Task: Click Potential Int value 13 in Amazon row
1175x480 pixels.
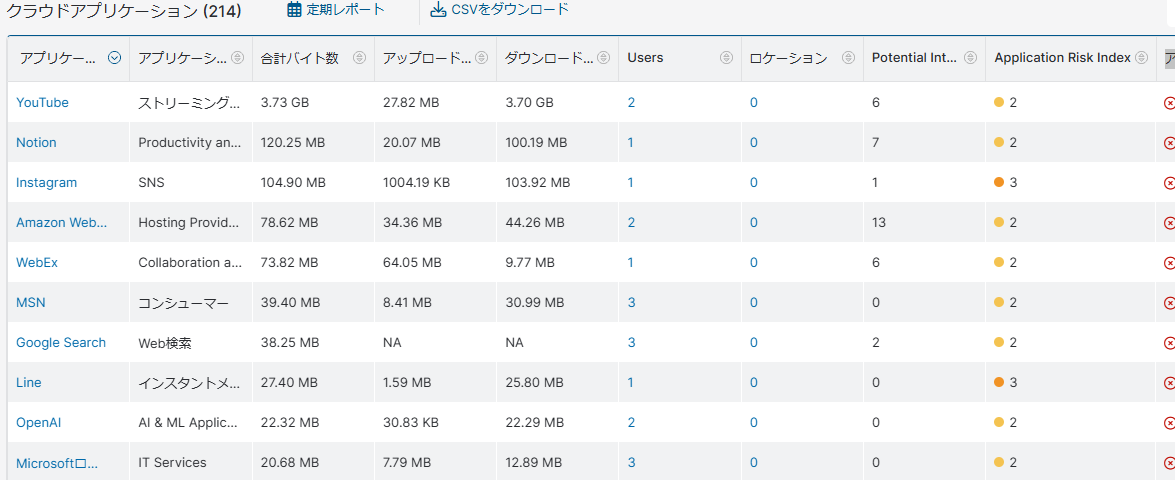Action: tap(879, 222)
